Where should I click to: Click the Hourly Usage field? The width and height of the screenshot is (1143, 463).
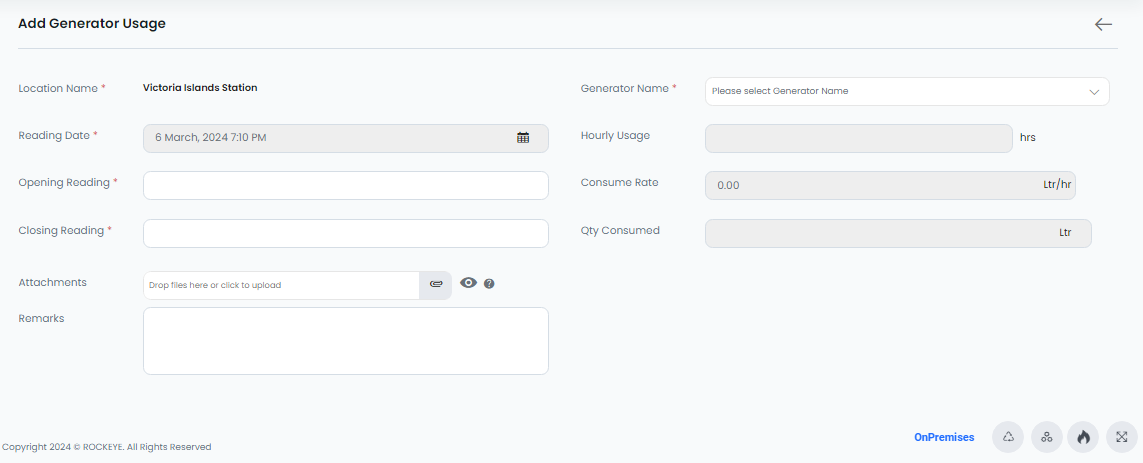(x=859, y=139)
